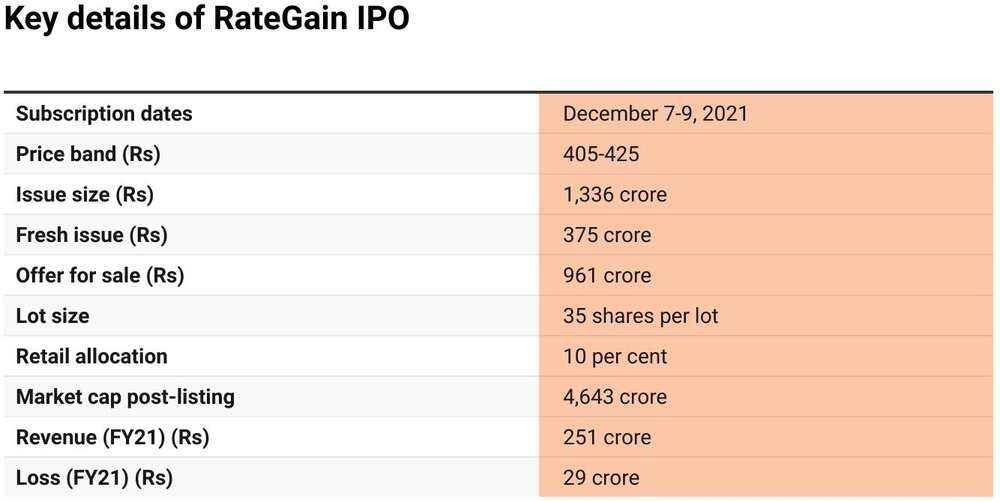The image size is (1000, 502).
Task: Select the Market cap post-listing label
Action: (125, 397)
